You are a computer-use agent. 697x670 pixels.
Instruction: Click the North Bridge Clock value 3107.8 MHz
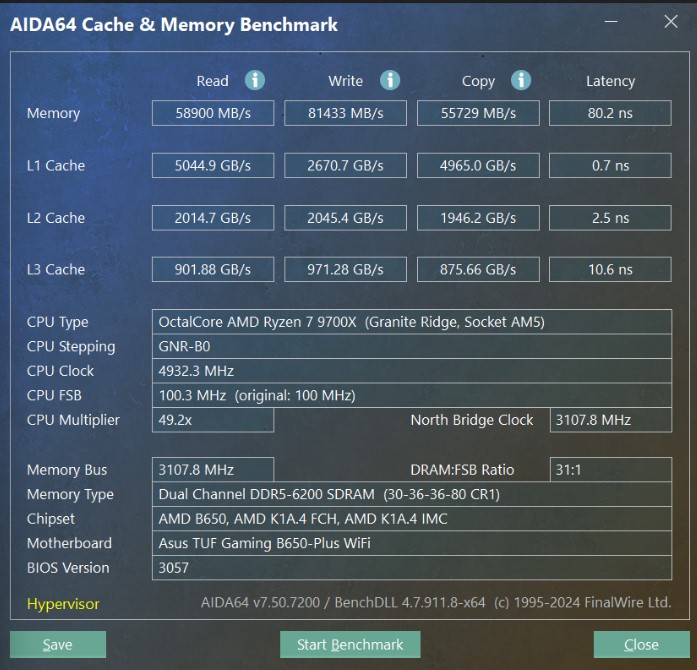(x=611, y=420)
